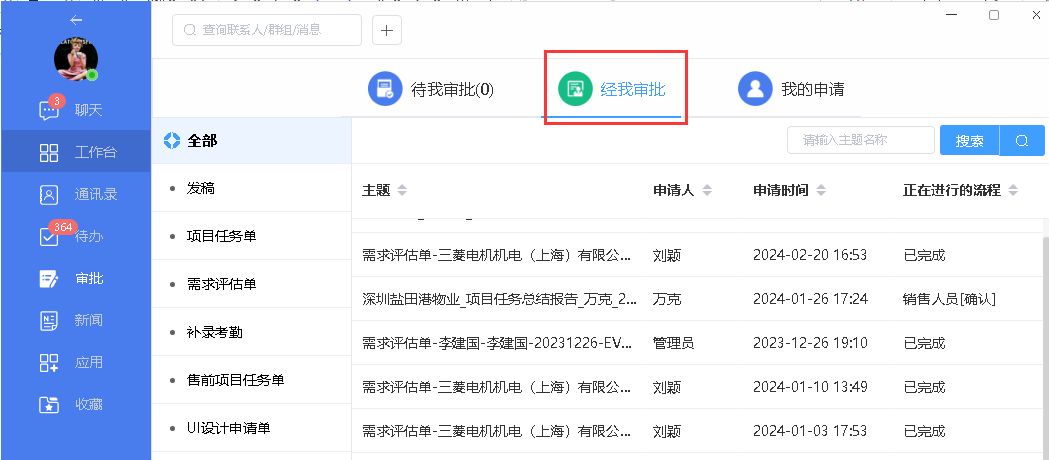Click the back arrow above the avatar
Image resolution: width=1049 pixels, height=460 pixels.
(76, 20)
